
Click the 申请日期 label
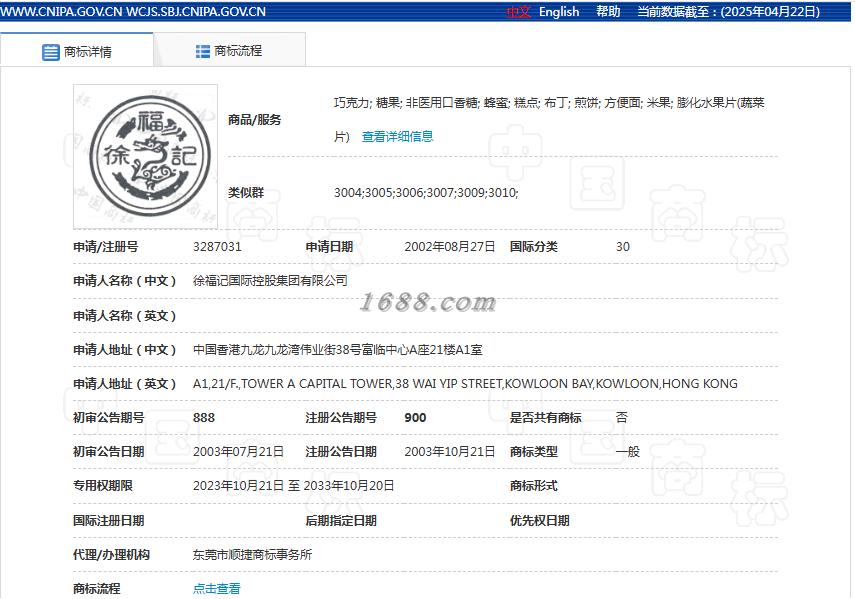click(x=329, y=246)
